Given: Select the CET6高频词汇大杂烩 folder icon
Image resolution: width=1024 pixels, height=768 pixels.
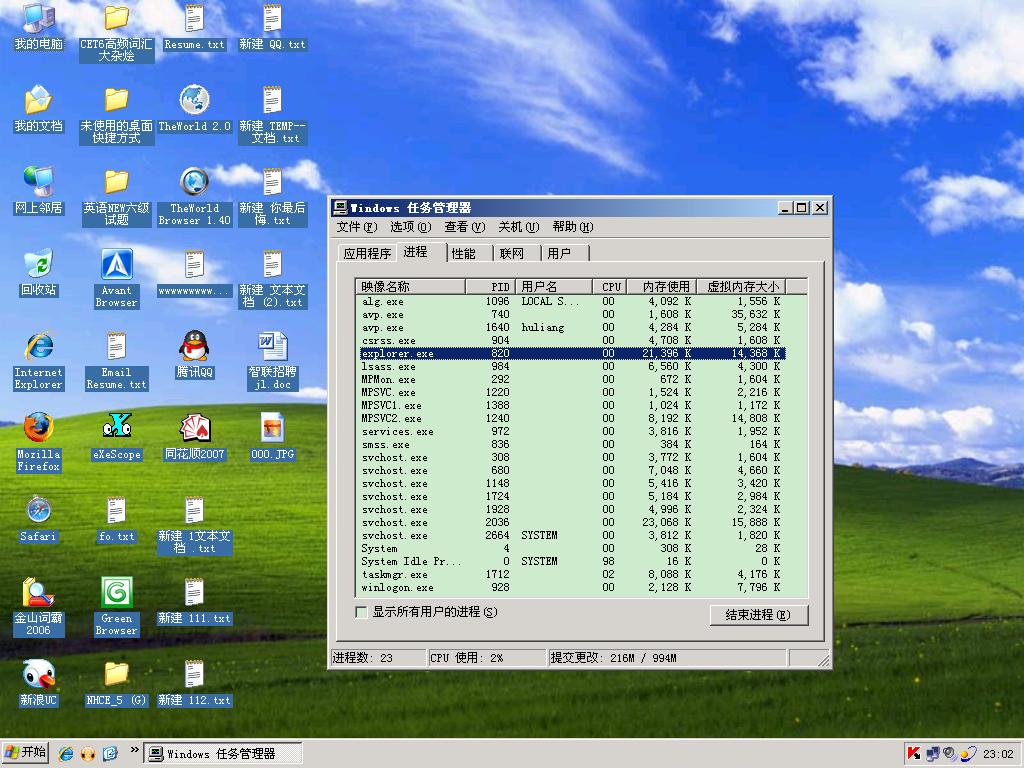Looking at the screenshot, I should pos(117,33).
